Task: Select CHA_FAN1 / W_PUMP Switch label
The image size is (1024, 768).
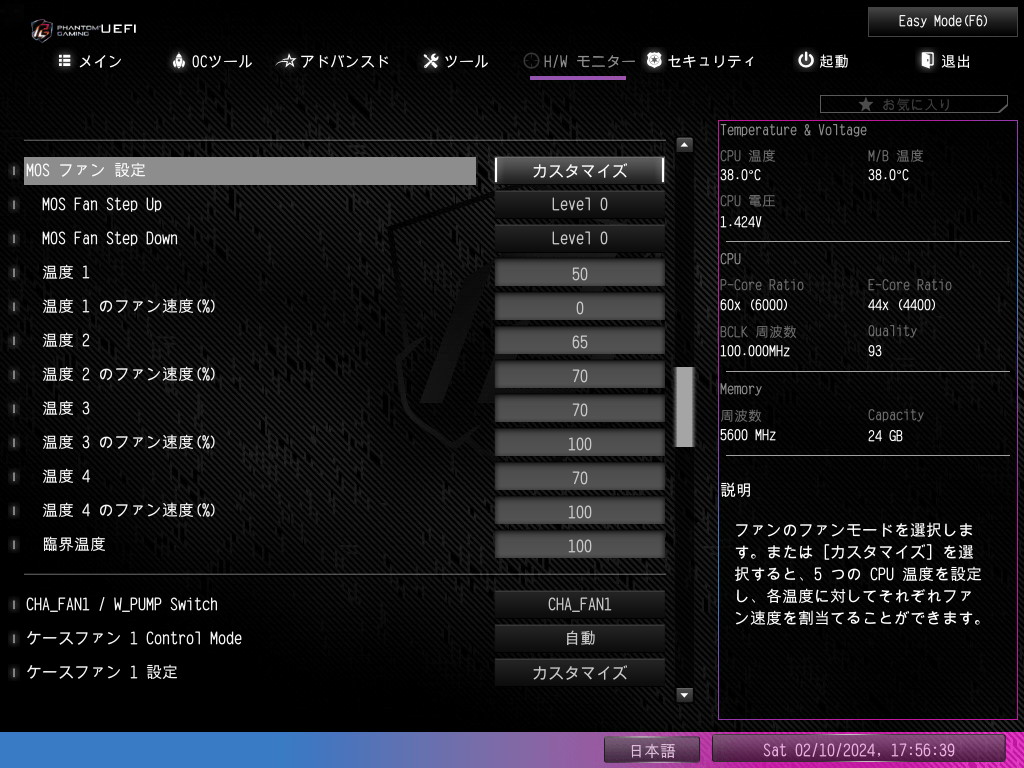Action: coord(121,604)
